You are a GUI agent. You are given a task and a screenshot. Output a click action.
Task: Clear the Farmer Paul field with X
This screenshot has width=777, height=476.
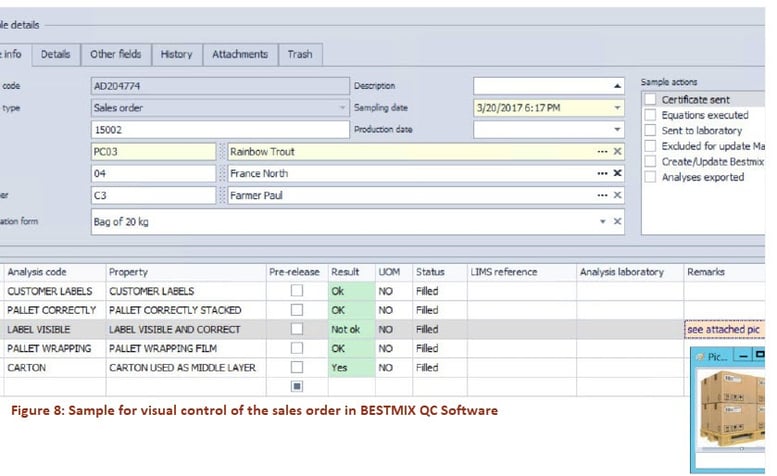(x=617, y=195)
